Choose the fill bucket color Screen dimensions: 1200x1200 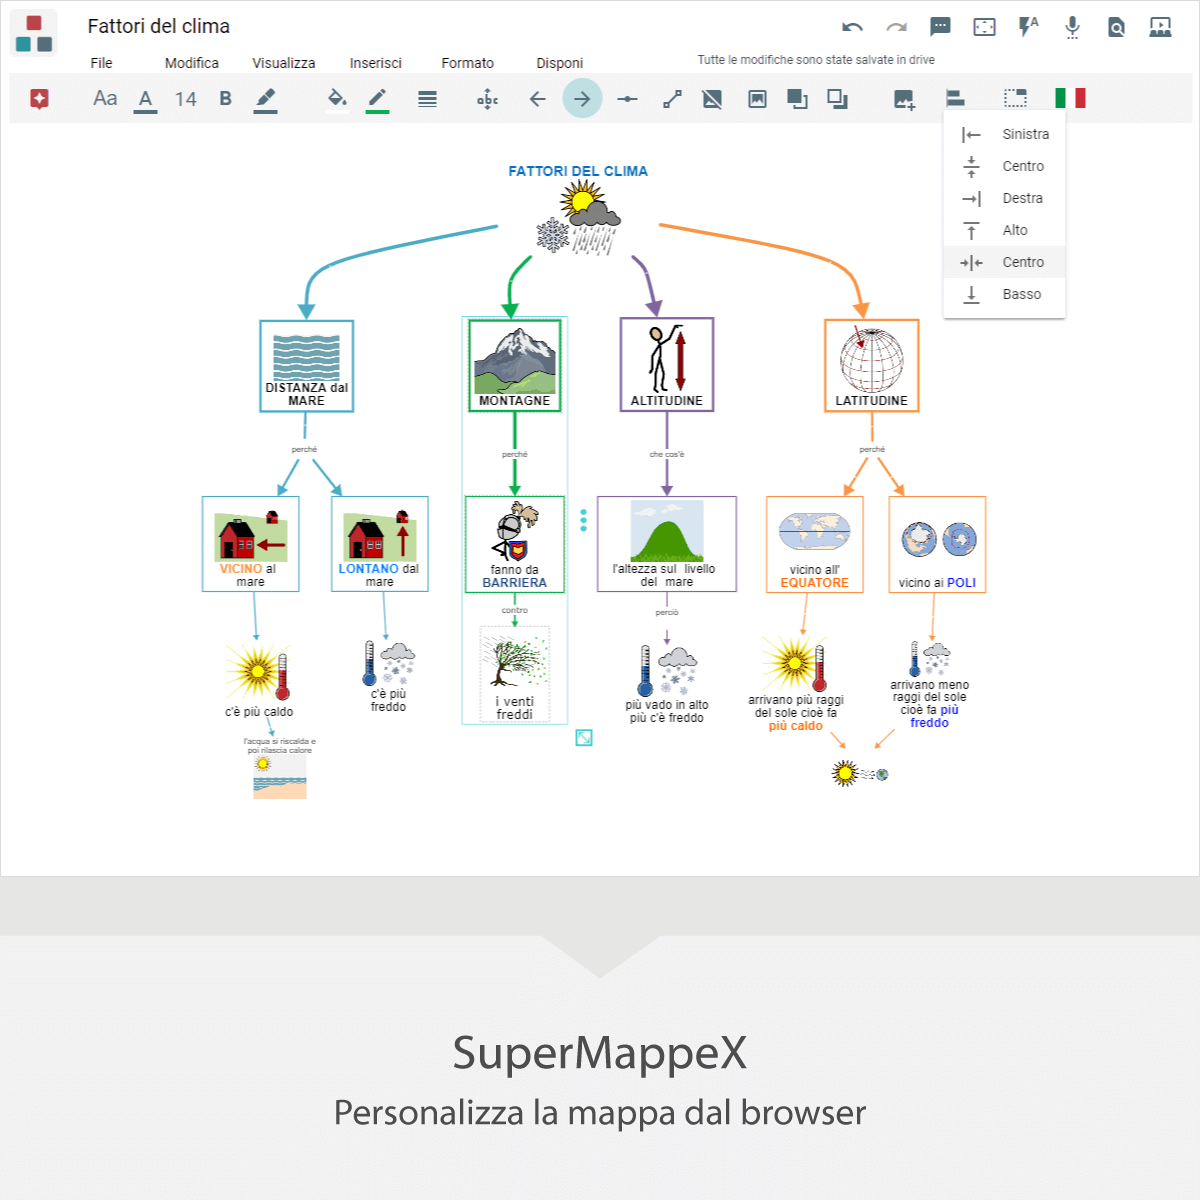pos(338,99)
